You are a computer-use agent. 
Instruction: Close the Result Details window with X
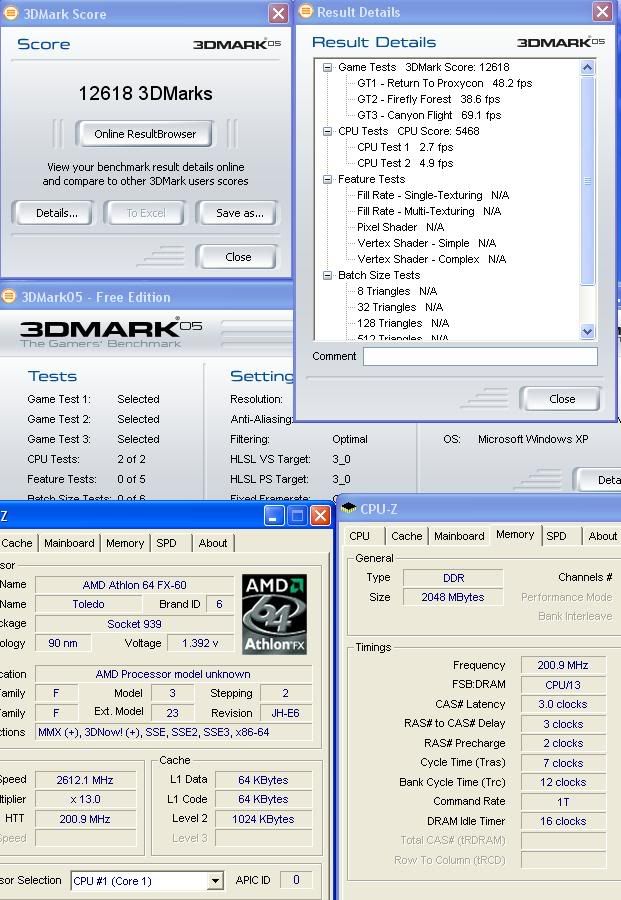[602, 11]
